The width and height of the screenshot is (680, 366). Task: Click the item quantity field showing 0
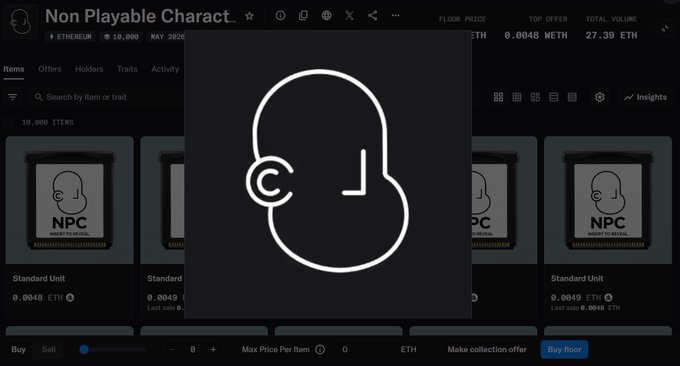tap(193, 350)
